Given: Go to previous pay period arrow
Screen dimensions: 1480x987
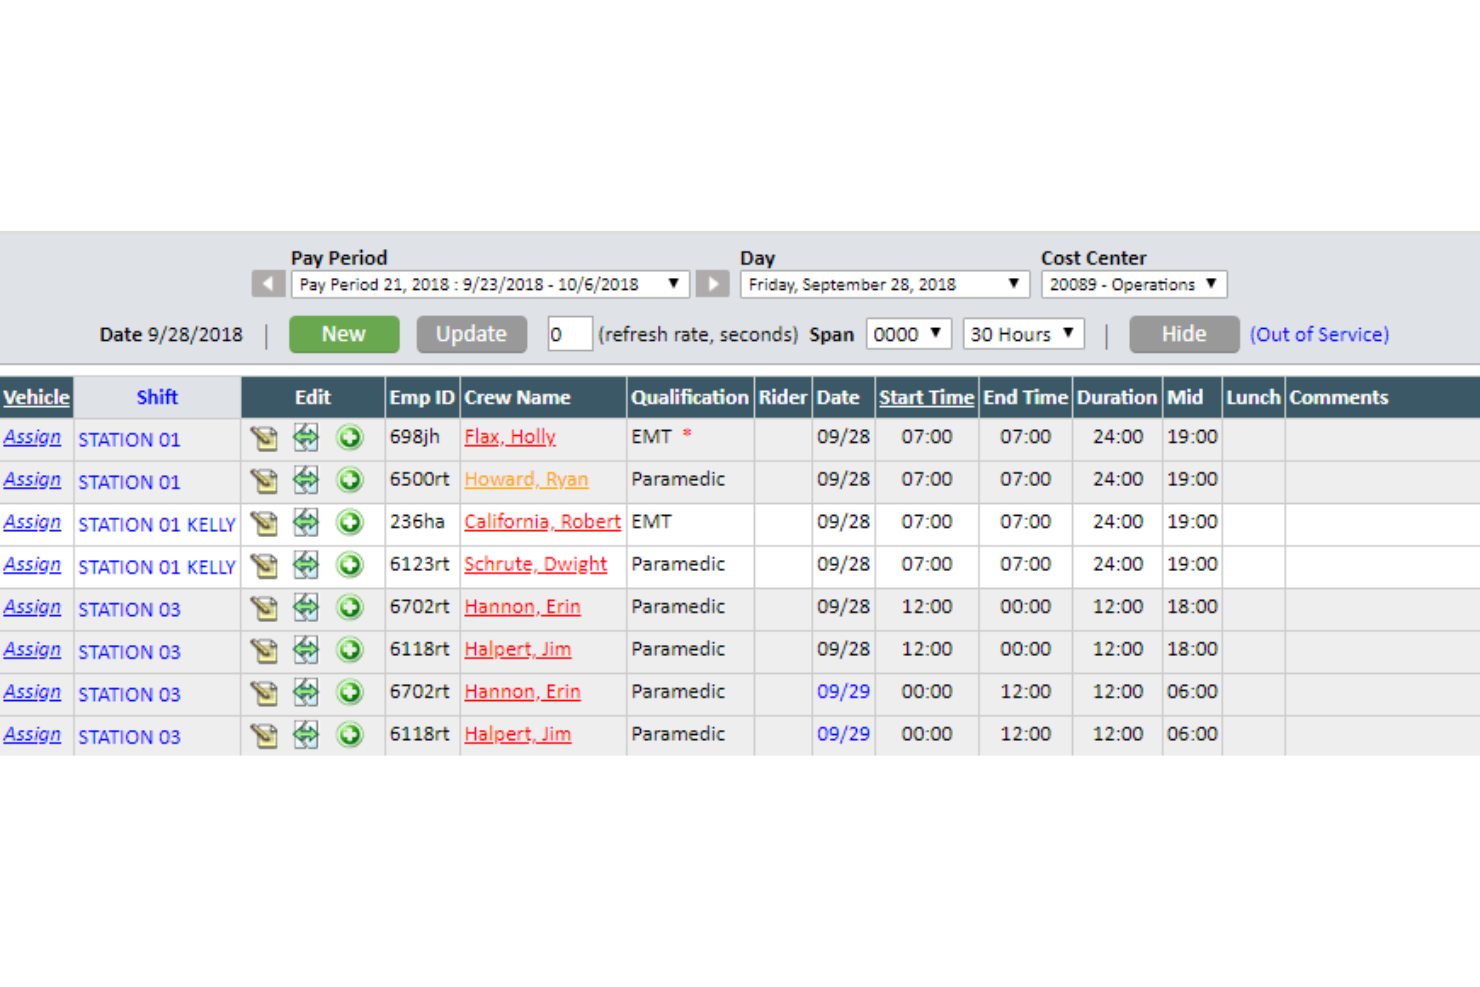Looking at the screenshot, I should pyautogui.click(x=268, y=284).
